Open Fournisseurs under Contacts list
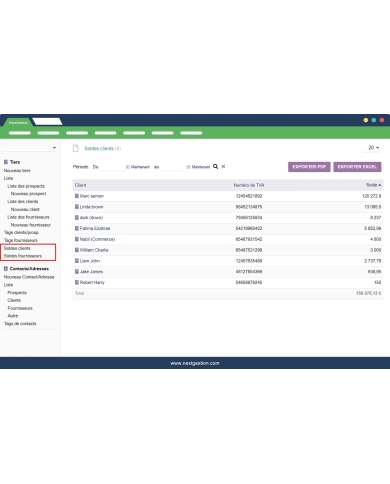Screen dimensions: 390x484 (20, 308)
